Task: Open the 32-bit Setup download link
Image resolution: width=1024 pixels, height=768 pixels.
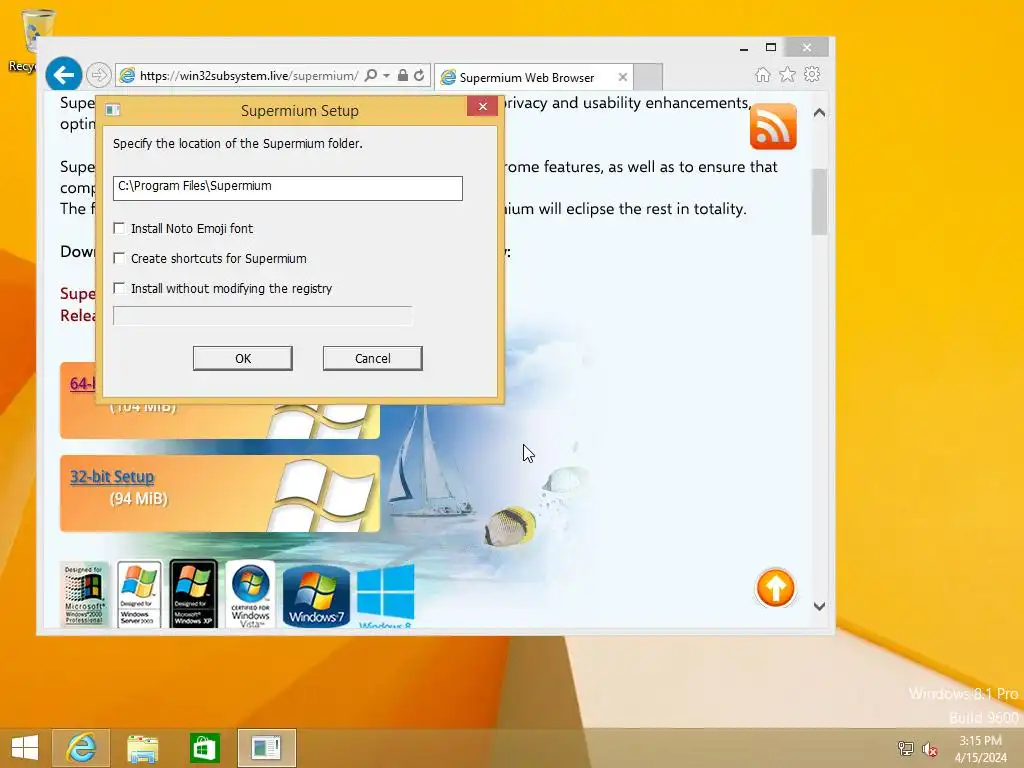Action: tap(112, 477)
